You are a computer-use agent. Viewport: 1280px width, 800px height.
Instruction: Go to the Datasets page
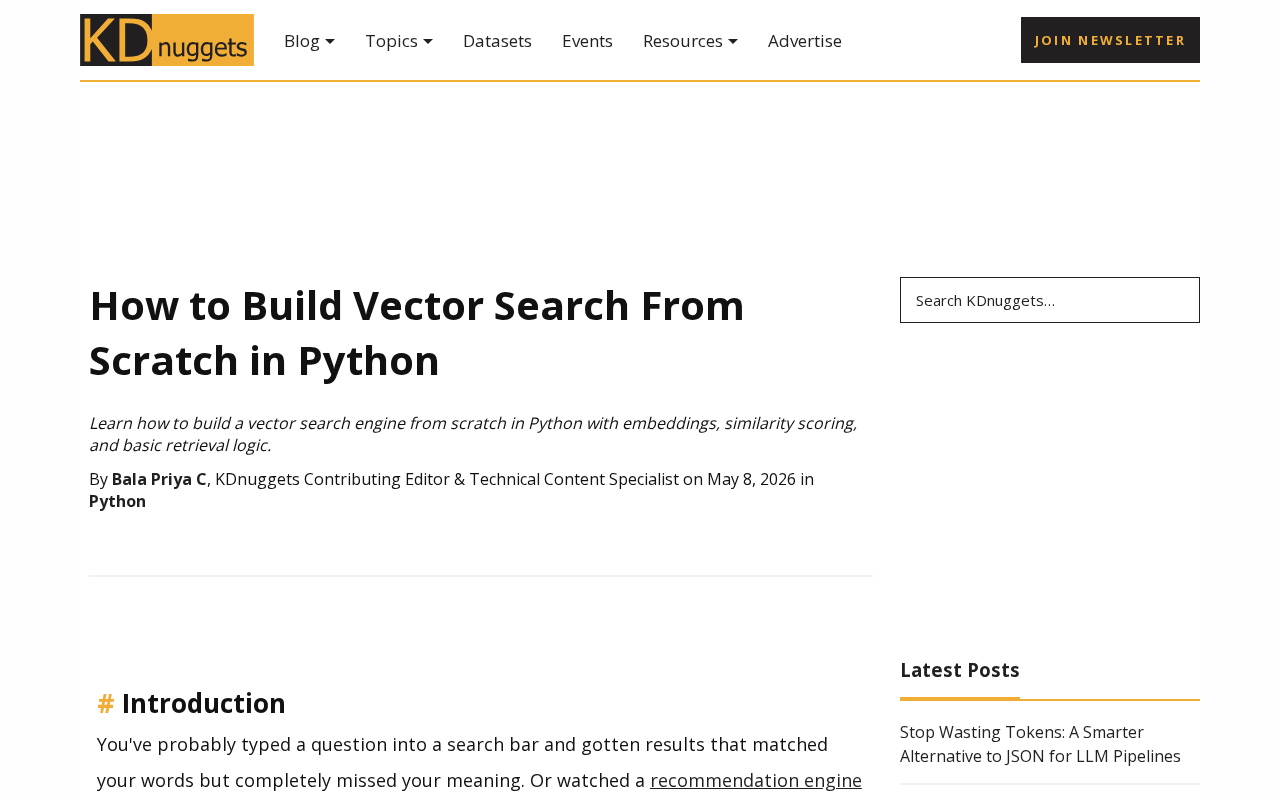click(497, 41)
